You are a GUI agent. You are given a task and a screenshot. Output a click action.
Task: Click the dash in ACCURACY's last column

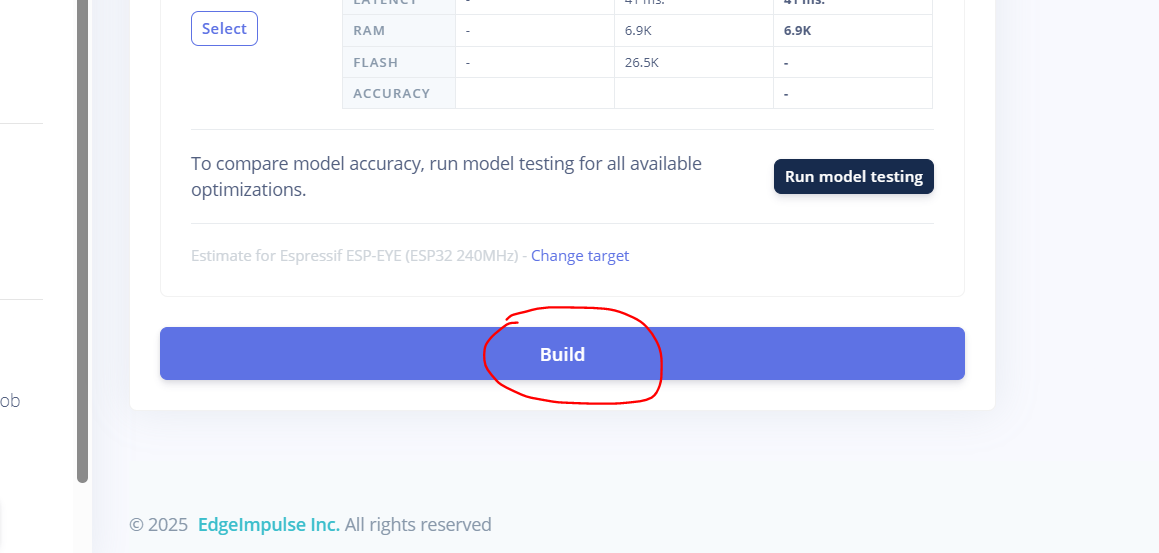click(786, 94)
